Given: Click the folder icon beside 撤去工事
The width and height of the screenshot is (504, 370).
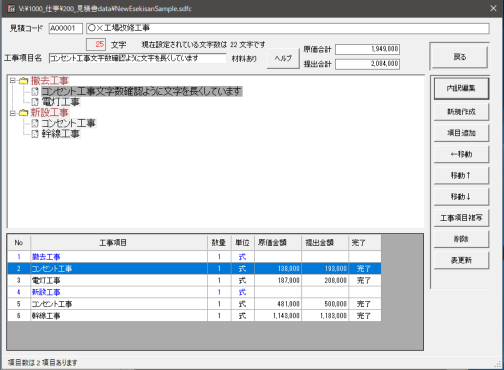Looking at the screenshot, I should coord(23,81).
